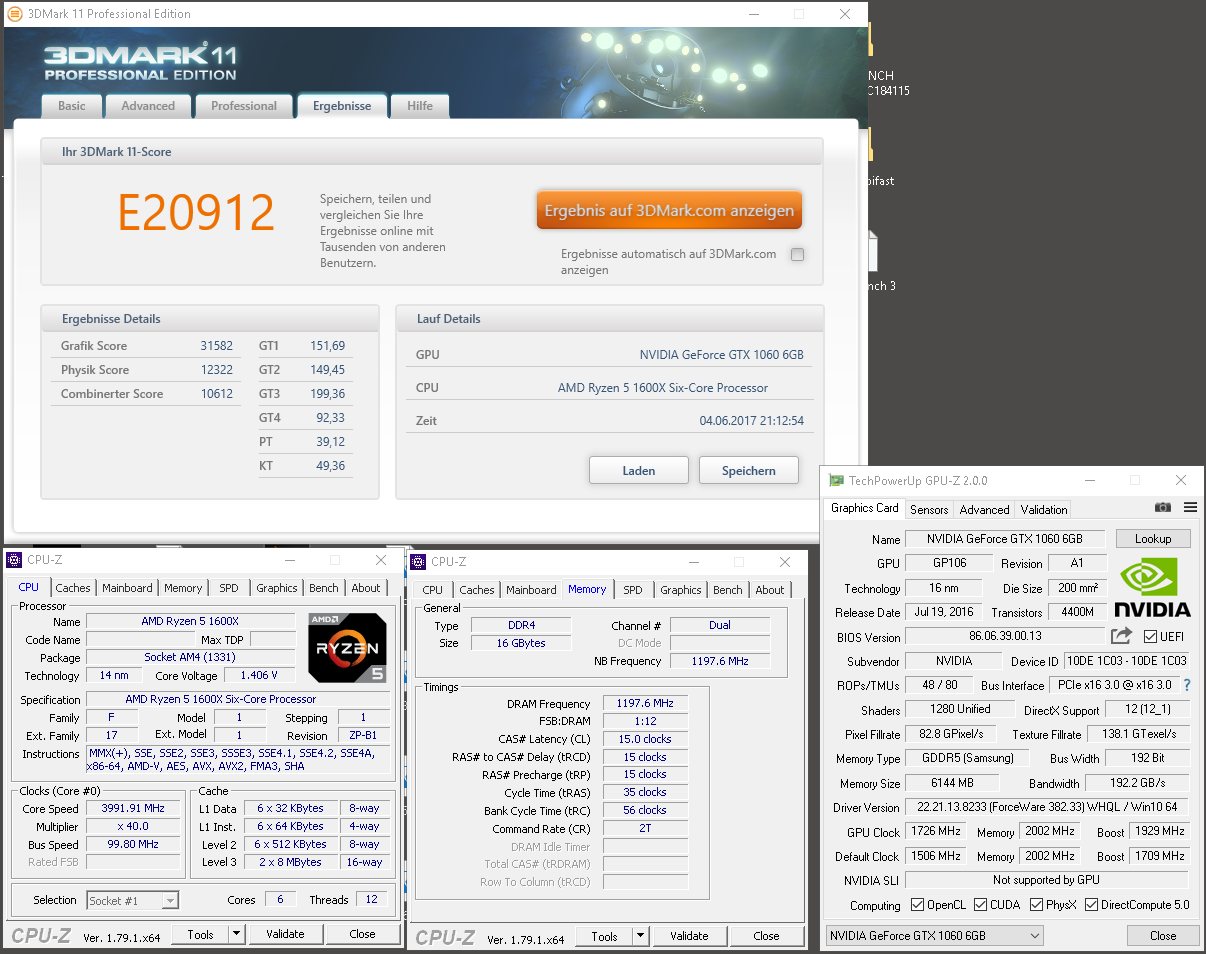Open Advanced tab in GPU-Z
This screenshot has width=1206, height=954.
pos(985,510)
